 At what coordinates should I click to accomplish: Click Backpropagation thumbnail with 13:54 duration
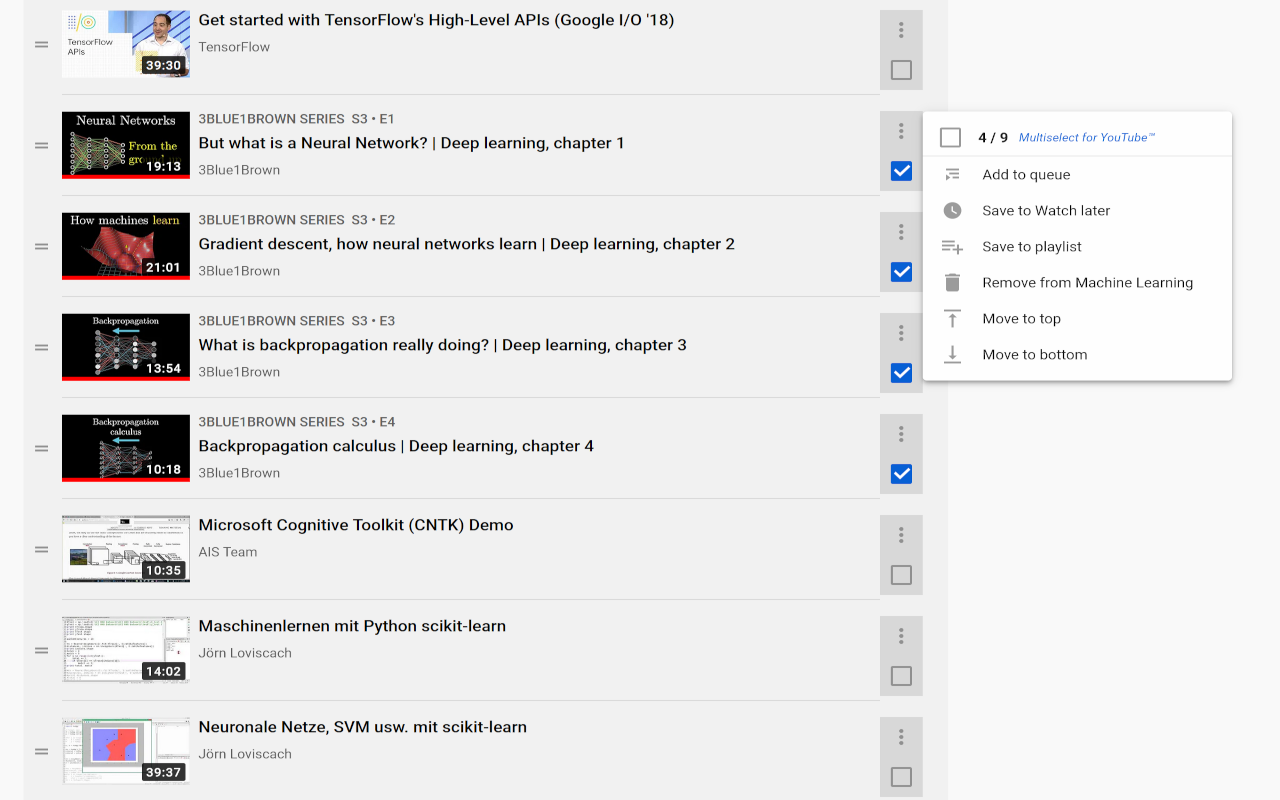pyautogui.click(x=126, y=347)
